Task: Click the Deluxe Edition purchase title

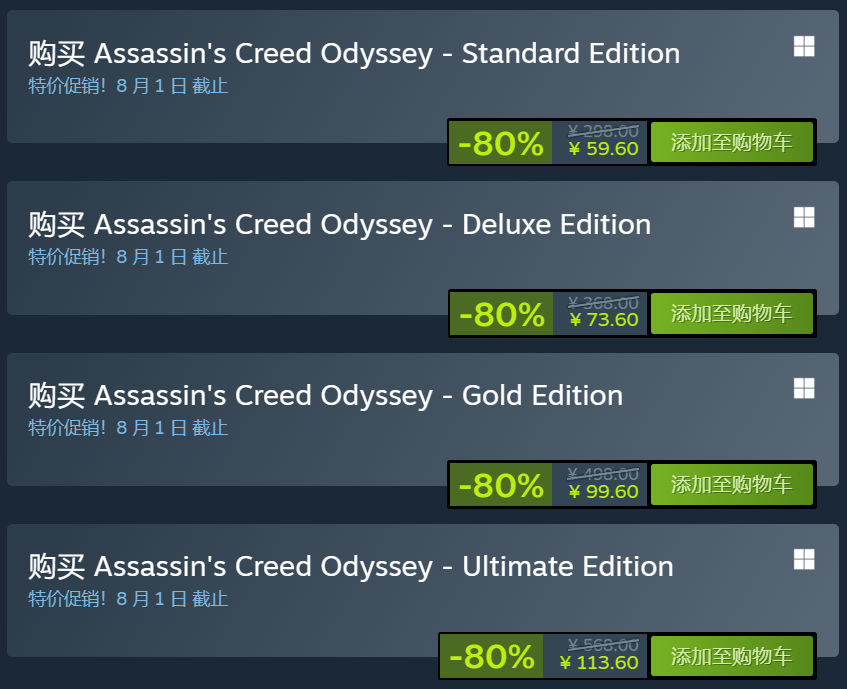Action: pyautogui.click(x=340, y=224)
